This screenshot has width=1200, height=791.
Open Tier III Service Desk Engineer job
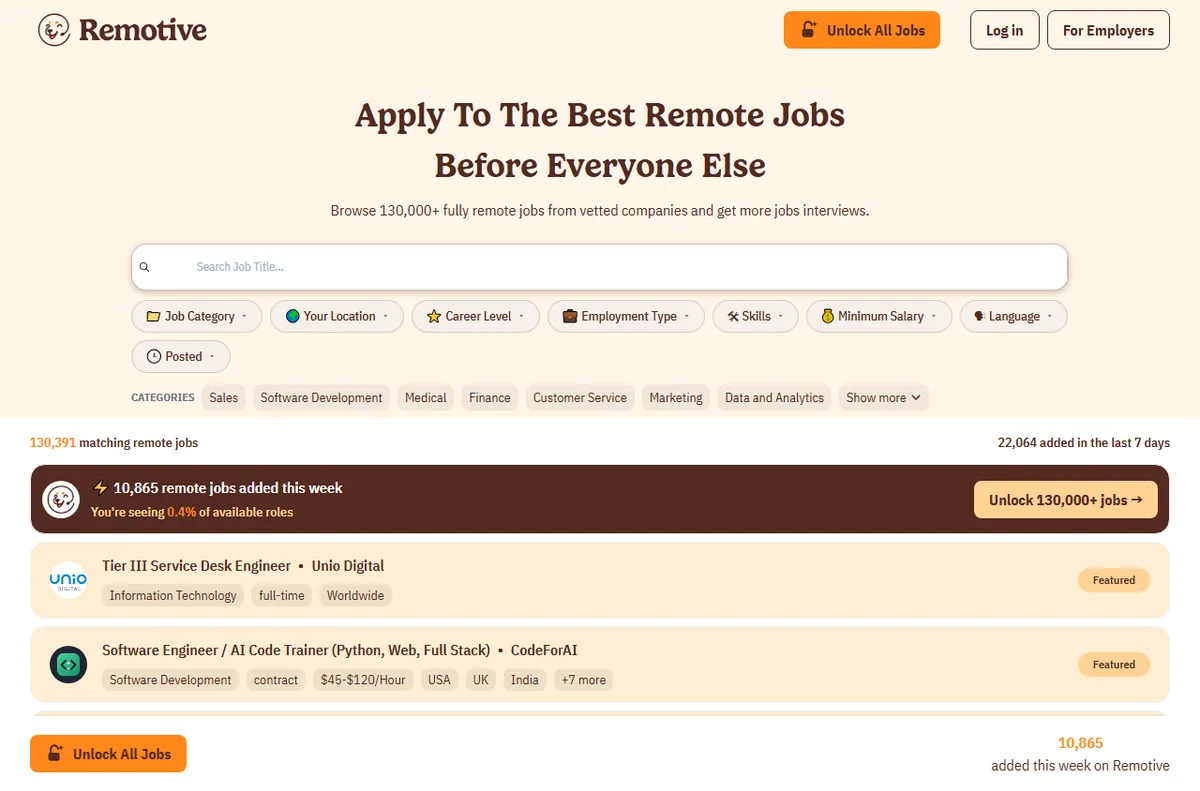(197, 566)
